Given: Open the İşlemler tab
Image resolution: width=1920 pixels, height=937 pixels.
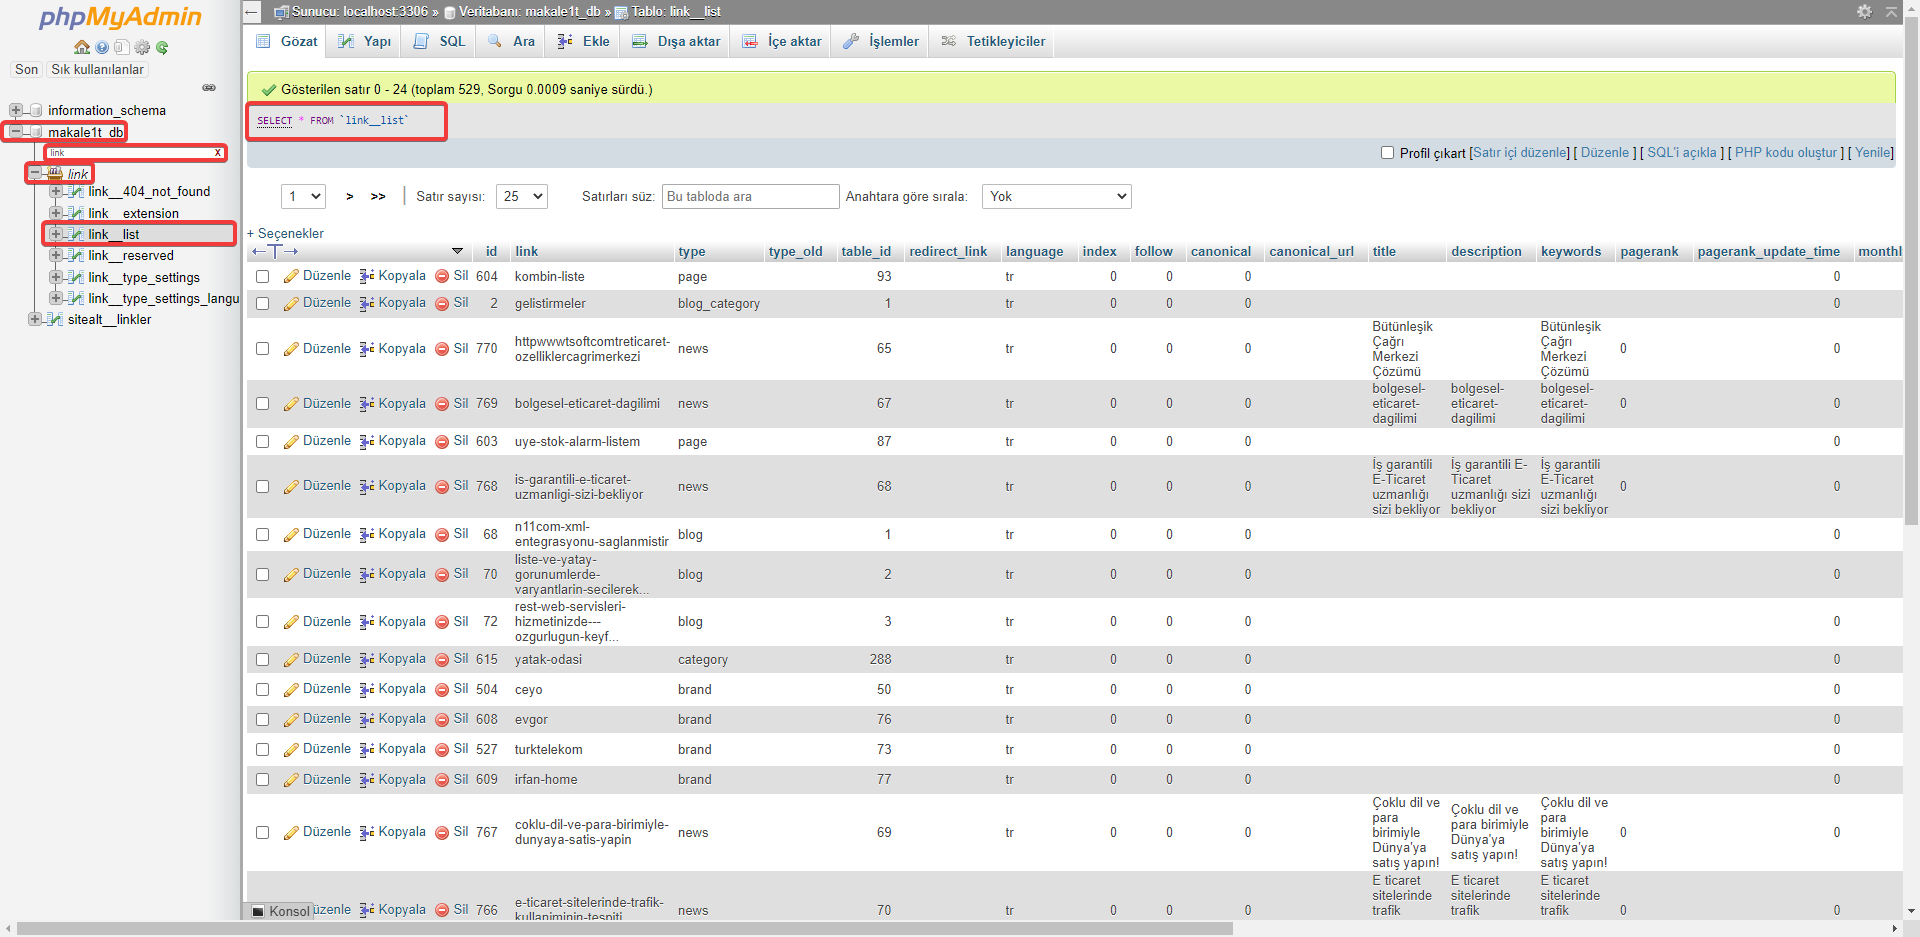Looking at the screenshot, I should click(x=880, y=41).
